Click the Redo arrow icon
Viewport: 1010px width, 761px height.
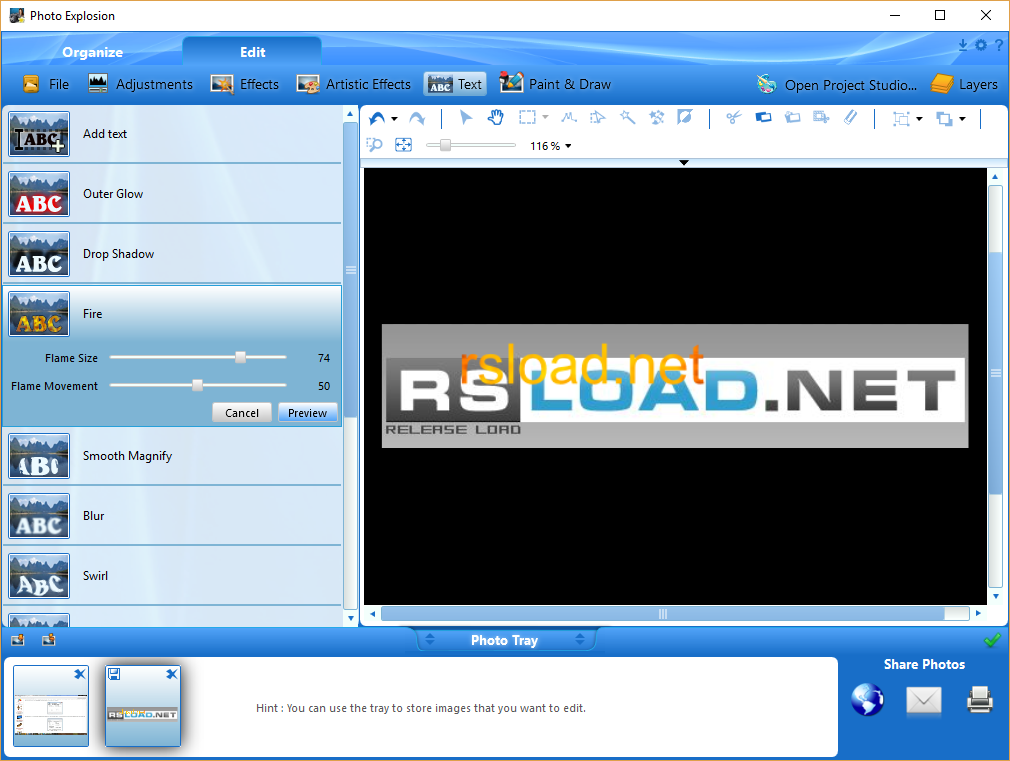coord(417,118)
